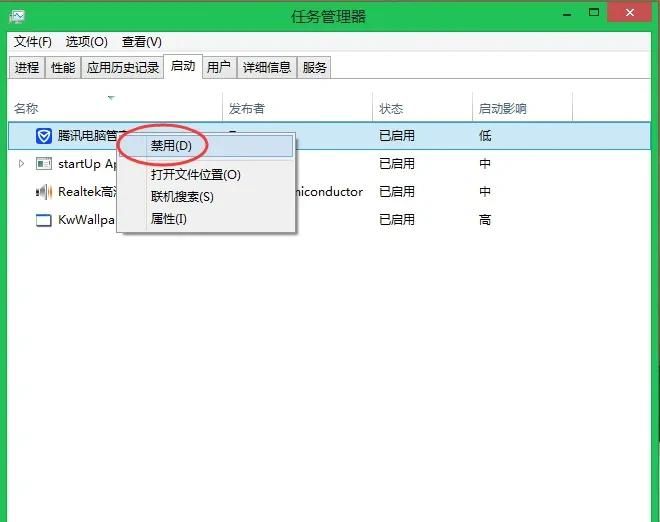The image size is (660, 522).
Task: Click the 低 impact value for 腾讯电脑管家
Action: tap(485, 136)
